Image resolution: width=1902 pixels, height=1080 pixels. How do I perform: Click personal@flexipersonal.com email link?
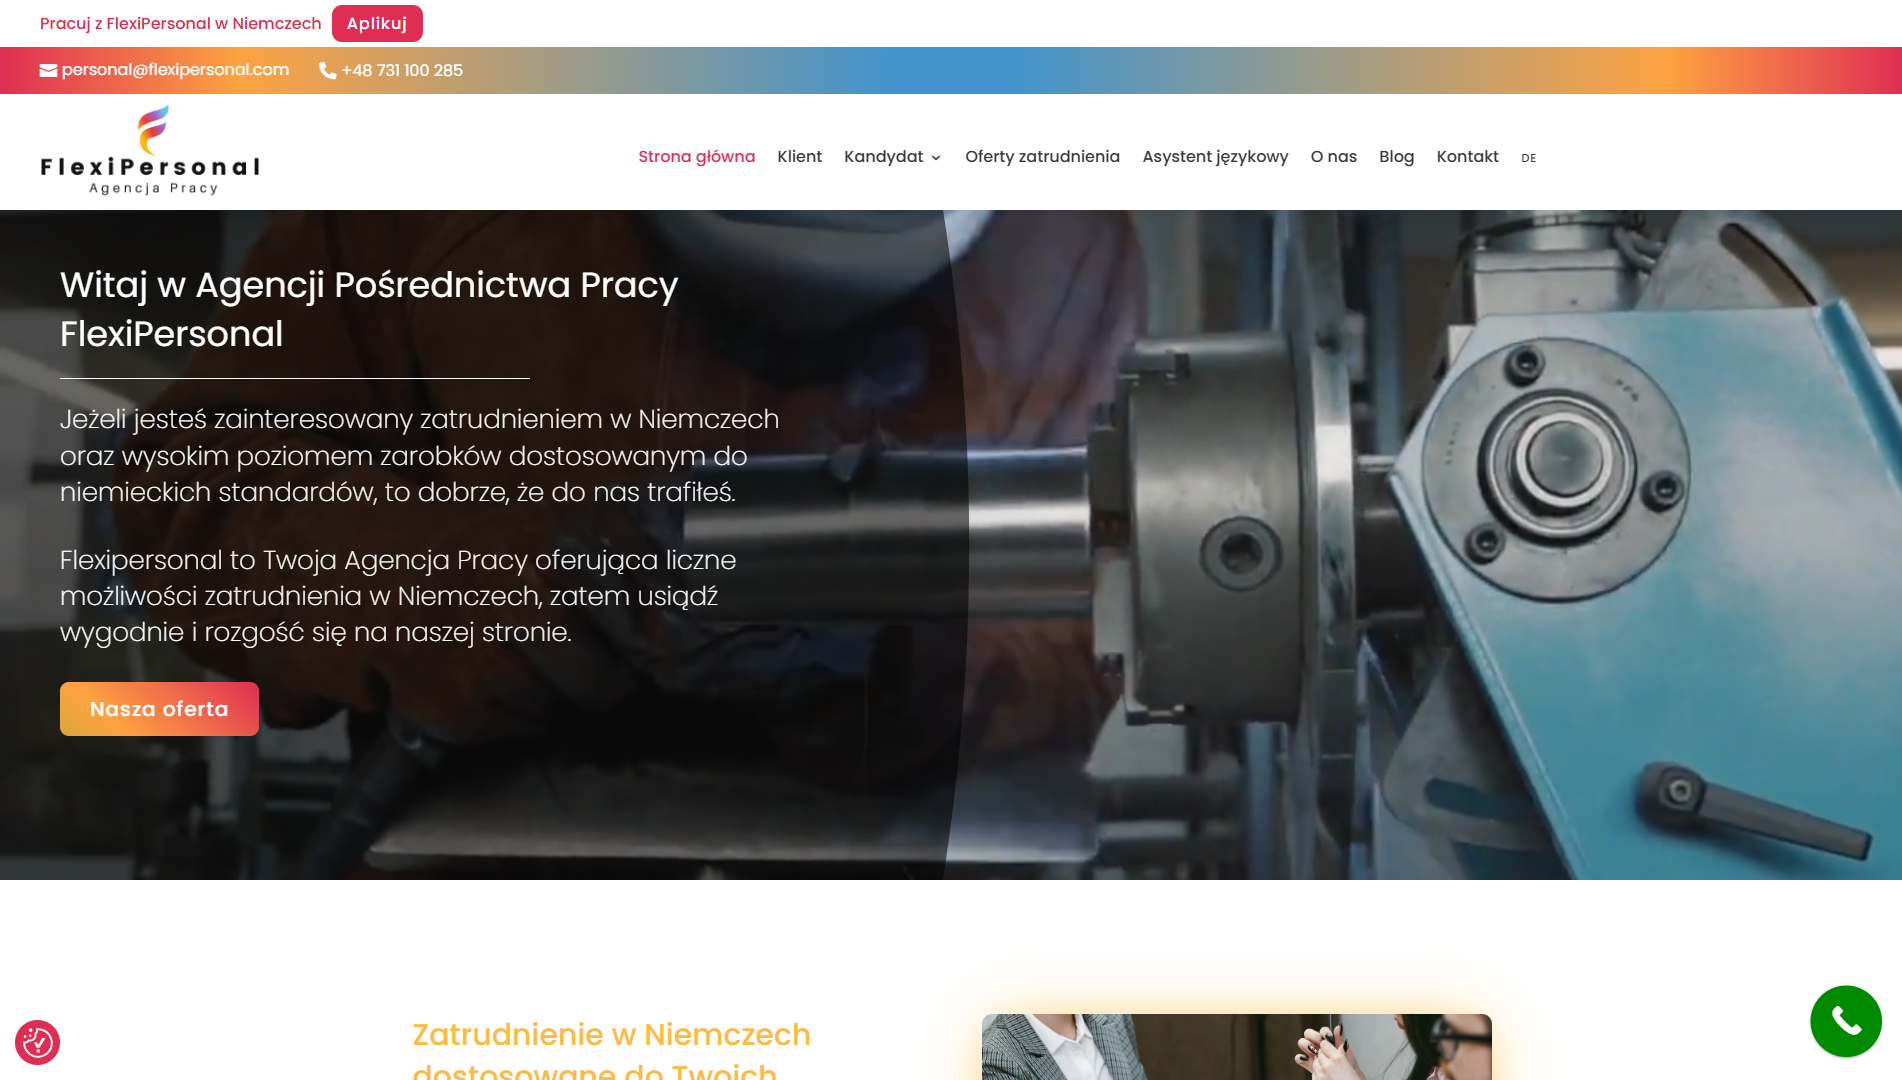point(175,70)
